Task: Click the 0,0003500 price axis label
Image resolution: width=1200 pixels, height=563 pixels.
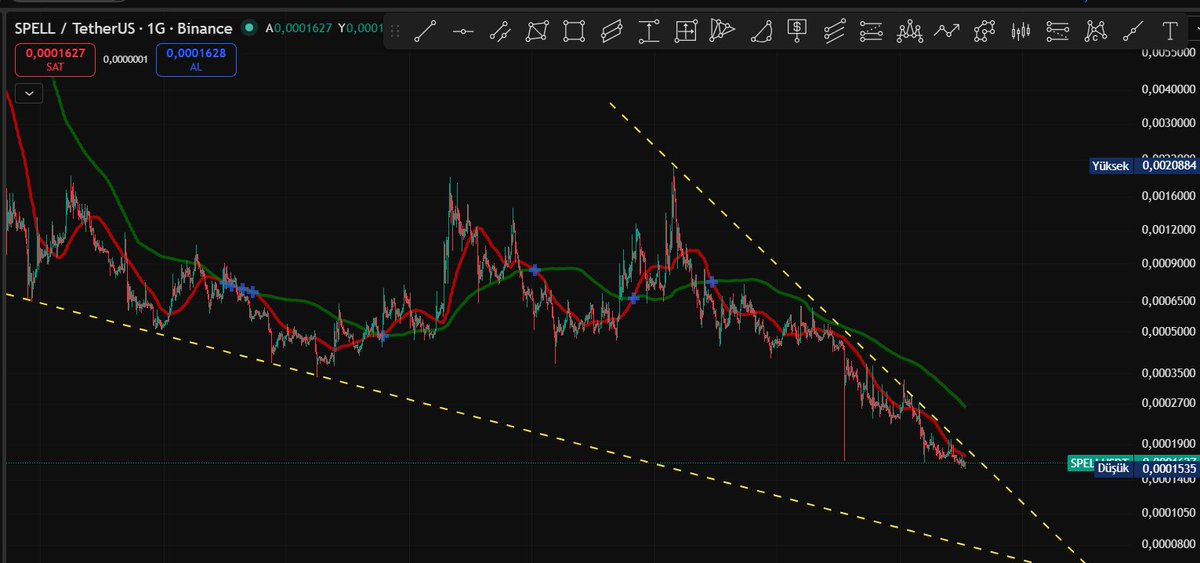Action: tap(1168, 373)
